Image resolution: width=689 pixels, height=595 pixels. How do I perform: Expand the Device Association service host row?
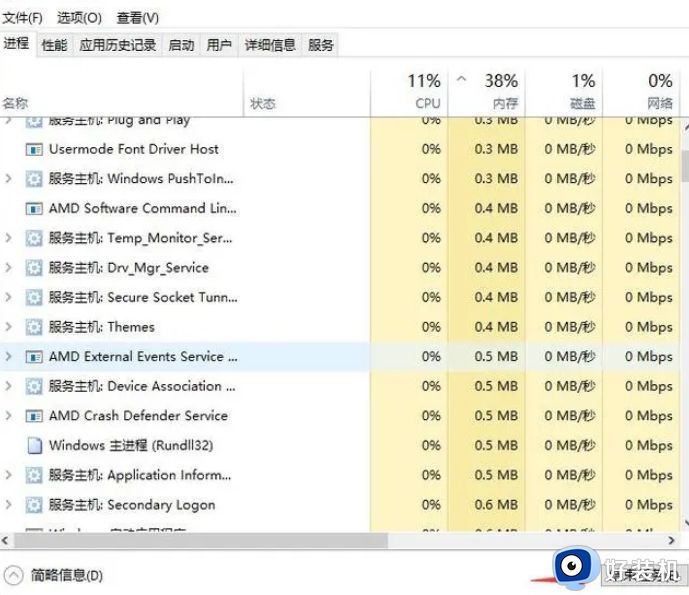pos(9,386)
